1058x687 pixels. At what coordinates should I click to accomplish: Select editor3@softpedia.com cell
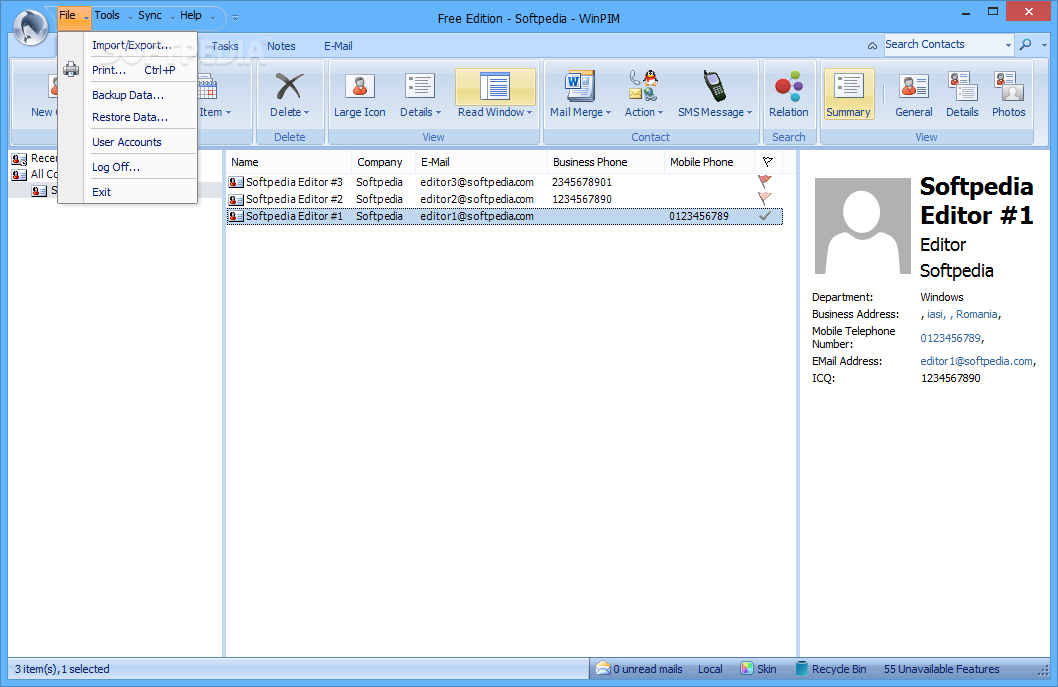(476, 182)
